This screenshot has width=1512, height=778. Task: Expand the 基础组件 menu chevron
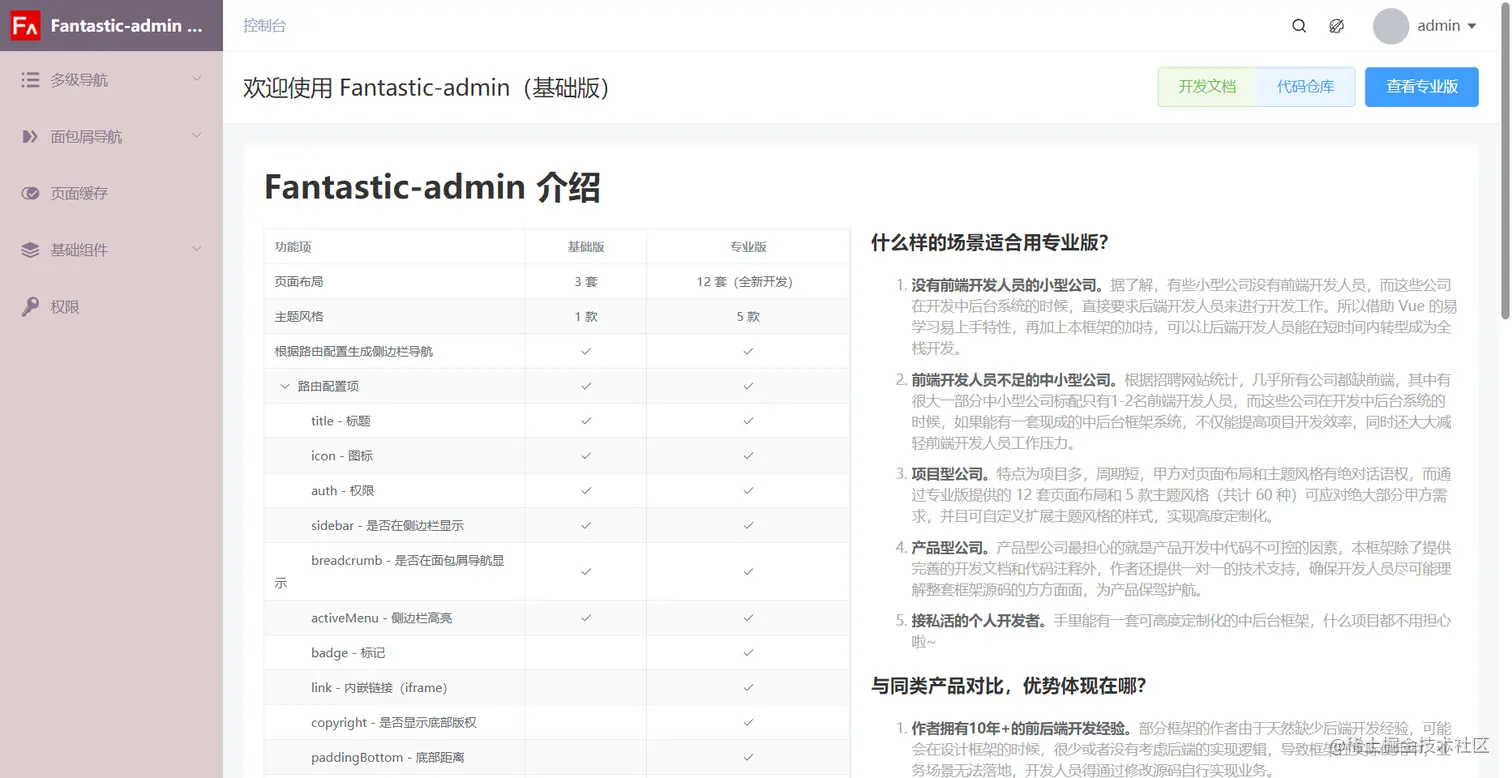pyautogui.click(x=196, y=249)
